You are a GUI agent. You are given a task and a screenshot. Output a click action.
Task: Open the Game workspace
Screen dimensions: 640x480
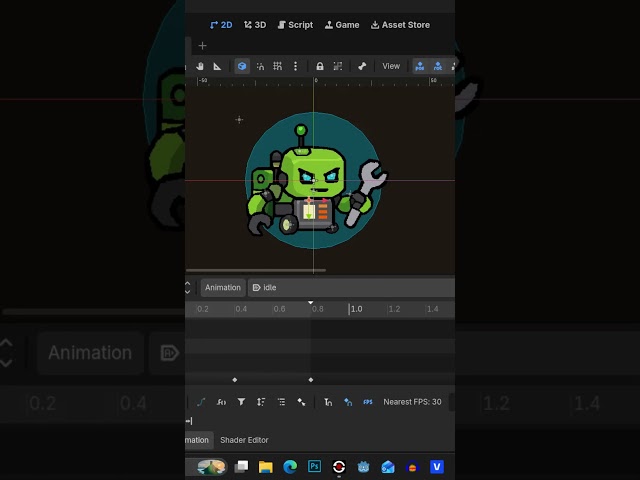(x=342, y=25)
